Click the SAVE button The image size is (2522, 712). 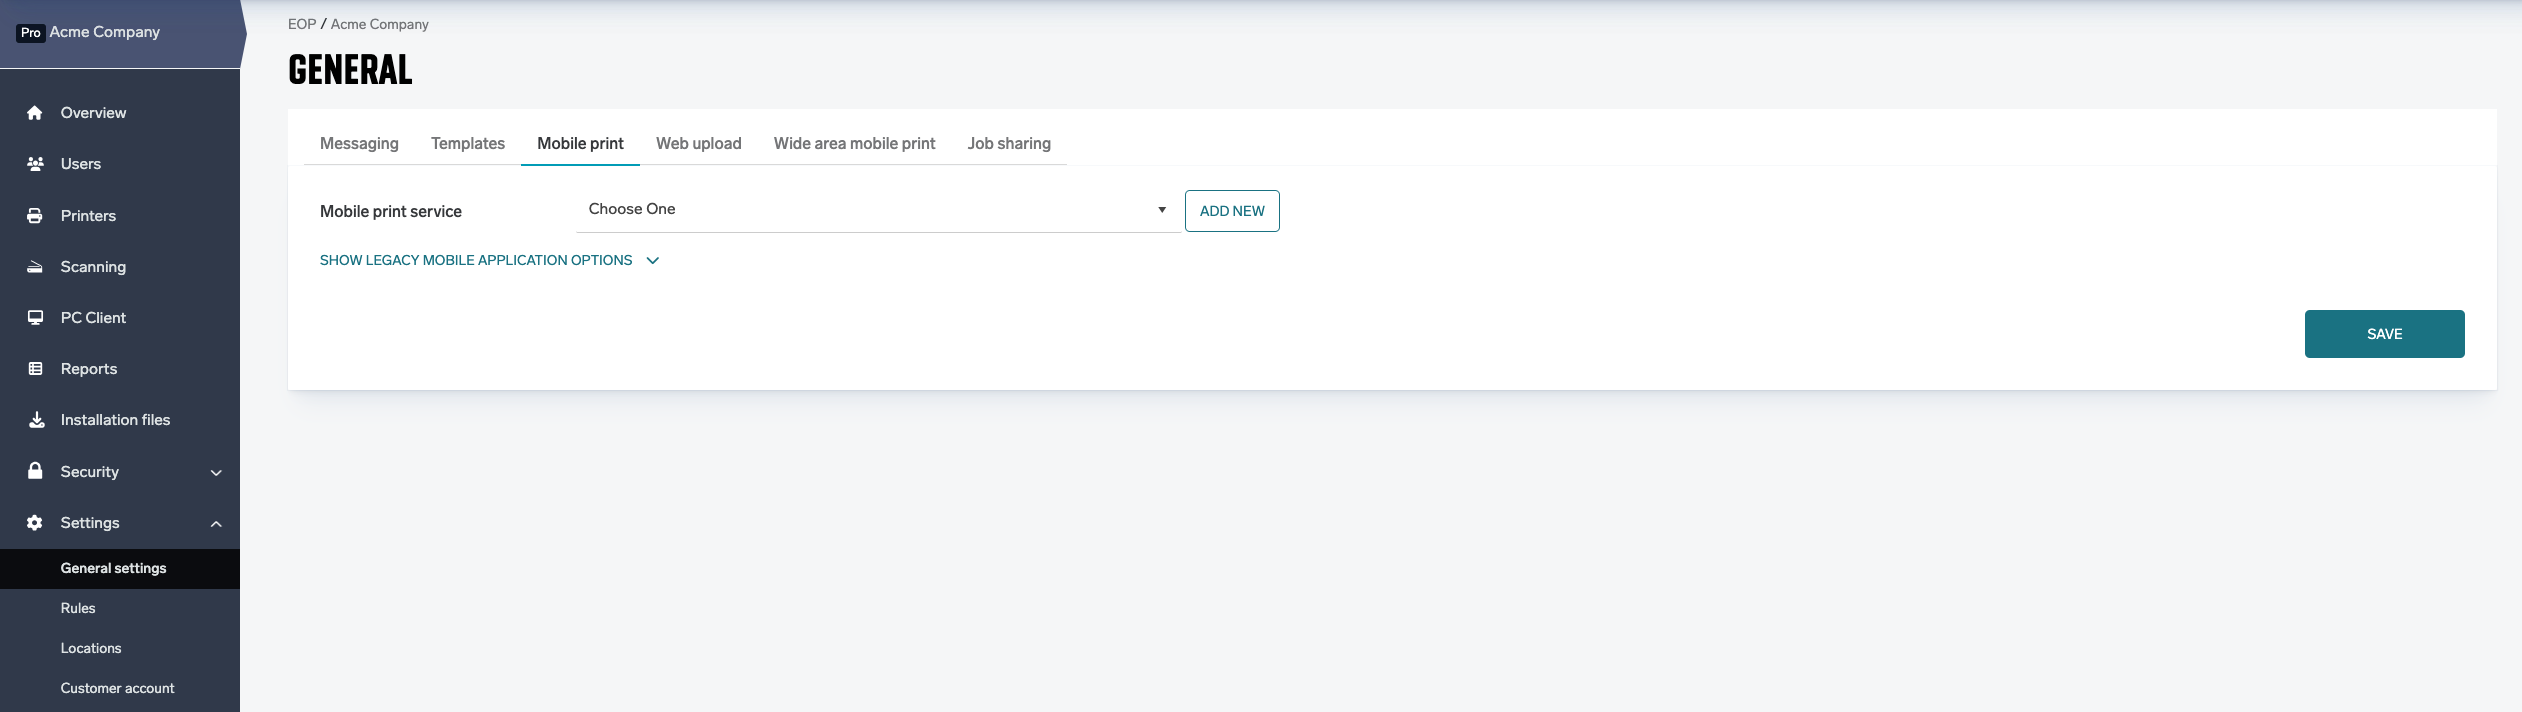pos(2383,334)
